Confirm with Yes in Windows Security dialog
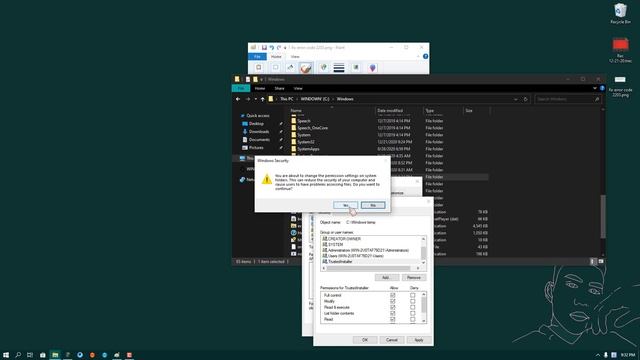The height and width of the screenshot is (360, 640). tap(345, 205)
